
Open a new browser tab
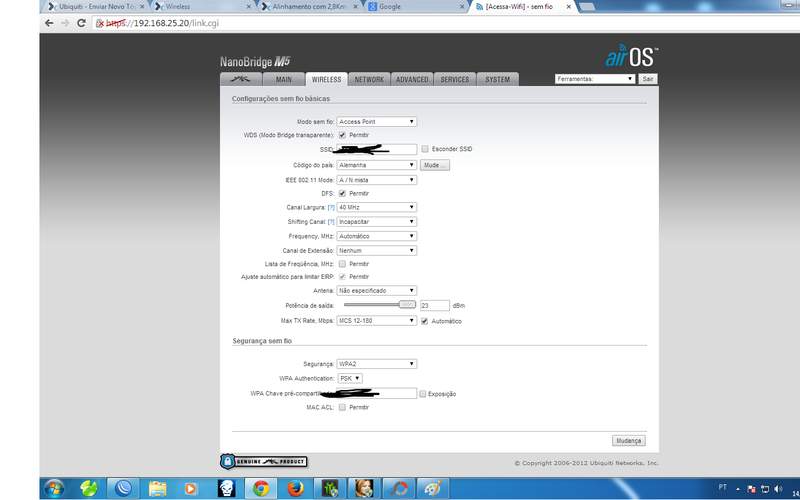click(587, 7)
